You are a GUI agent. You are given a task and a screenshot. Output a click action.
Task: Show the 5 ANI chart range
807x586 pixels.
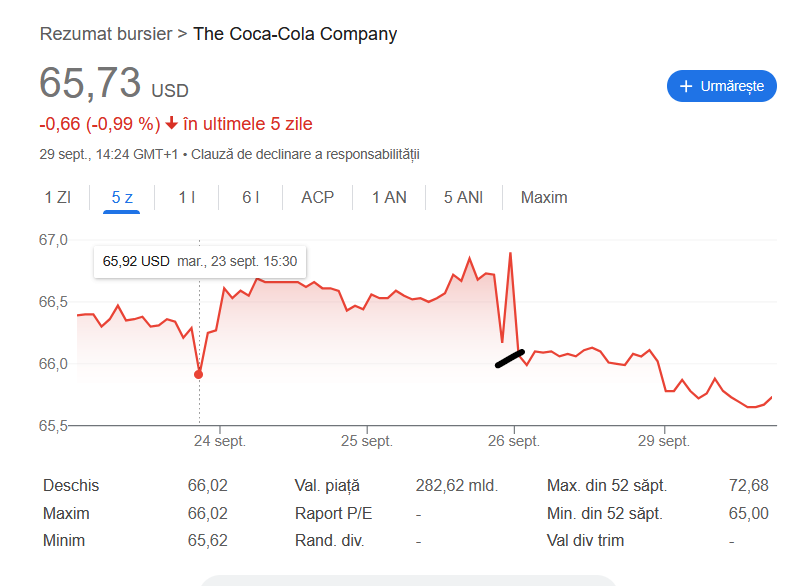pyautogui.click(x=463, y=198)
